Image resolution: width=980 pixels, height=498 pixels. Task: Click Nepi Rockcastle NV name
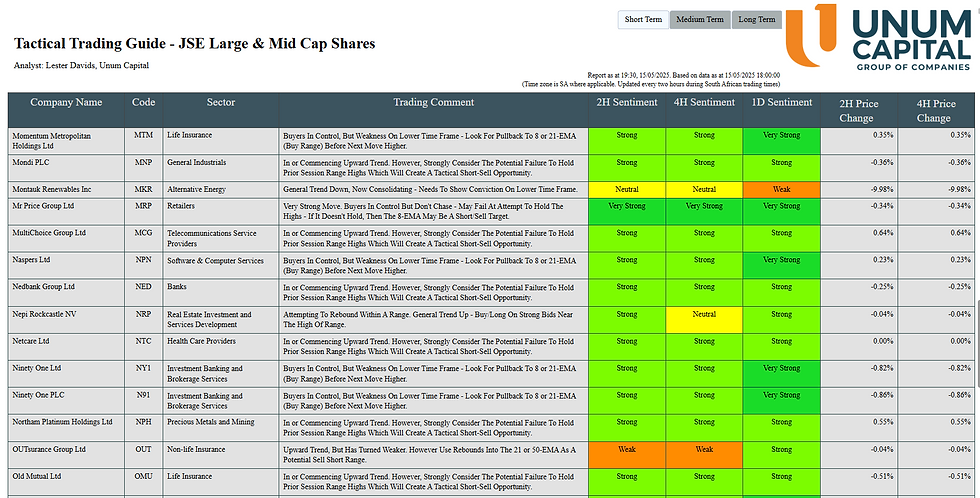44,314
